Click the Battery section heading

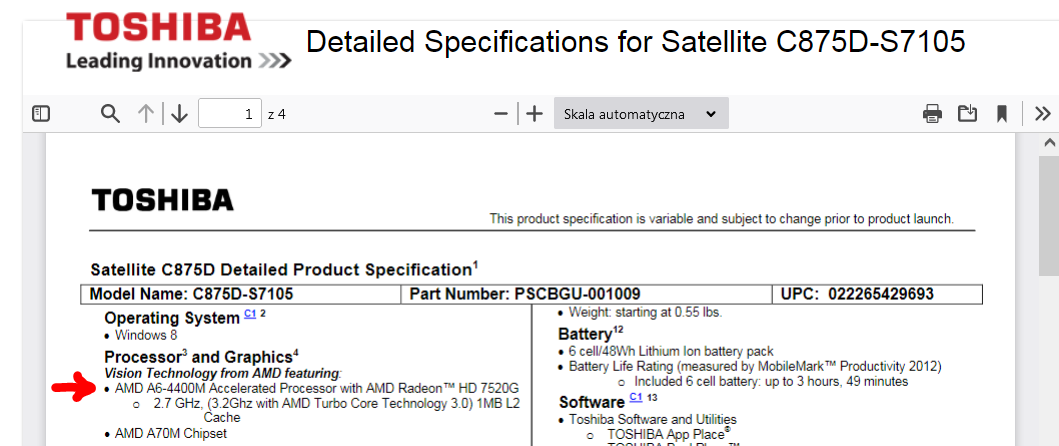coord(591,333)
